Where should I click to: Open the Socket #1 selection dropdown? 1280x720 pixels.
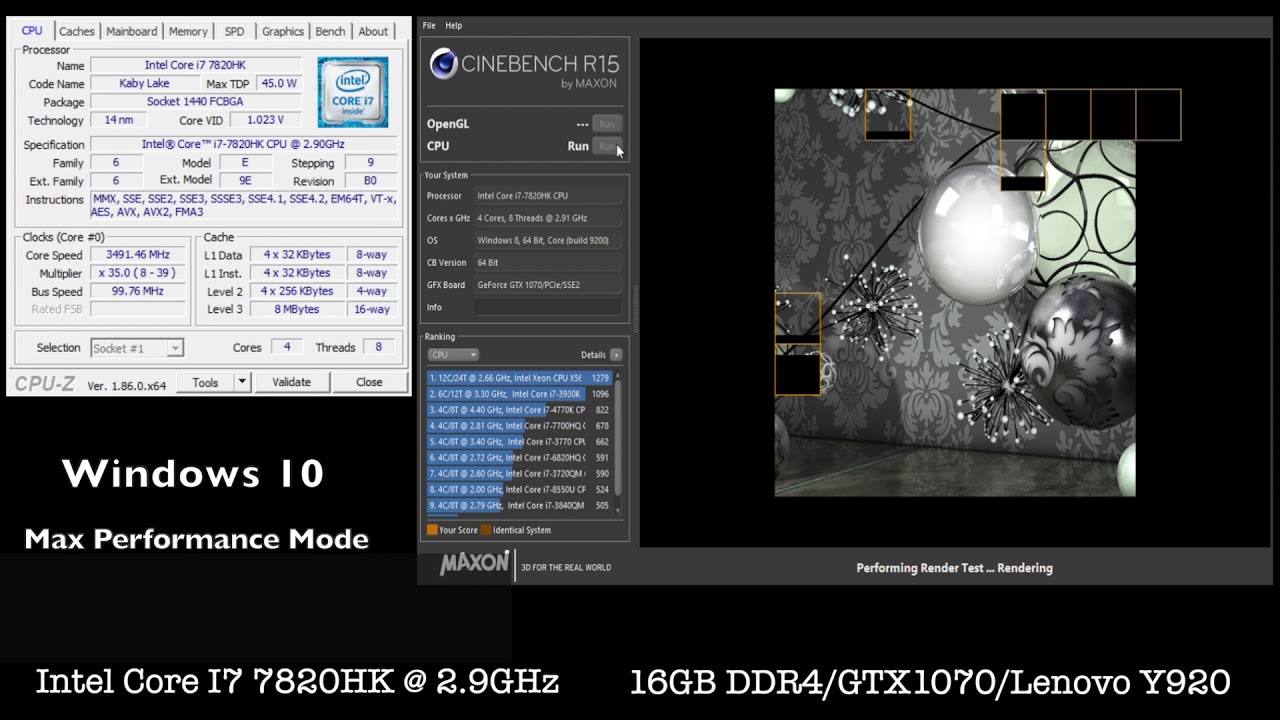(137, 348)
